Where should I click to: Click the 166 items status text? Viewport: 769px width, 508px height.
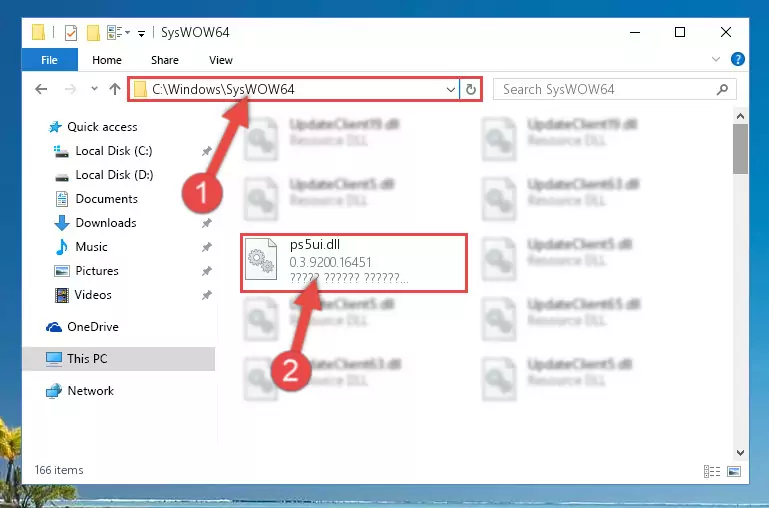click(59, 470)
